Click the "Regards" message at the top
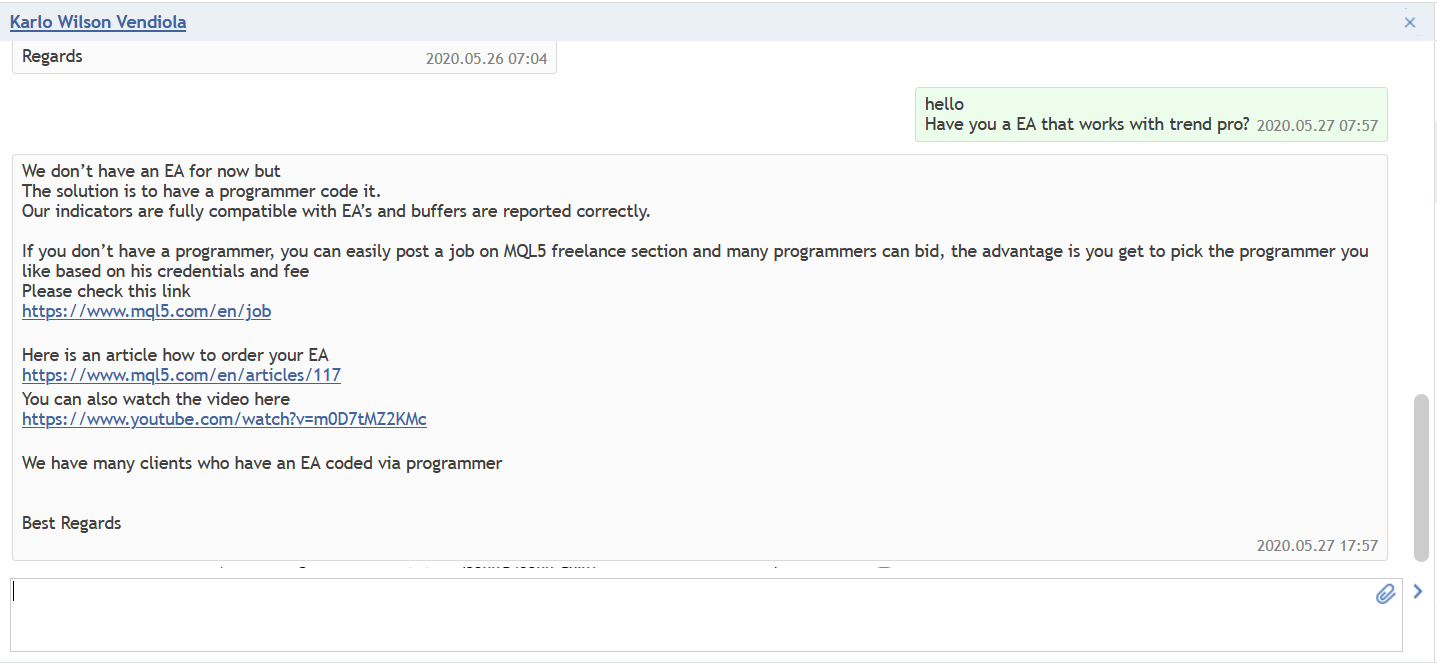This screenshot has height=663, width=1437. (52, 57)
